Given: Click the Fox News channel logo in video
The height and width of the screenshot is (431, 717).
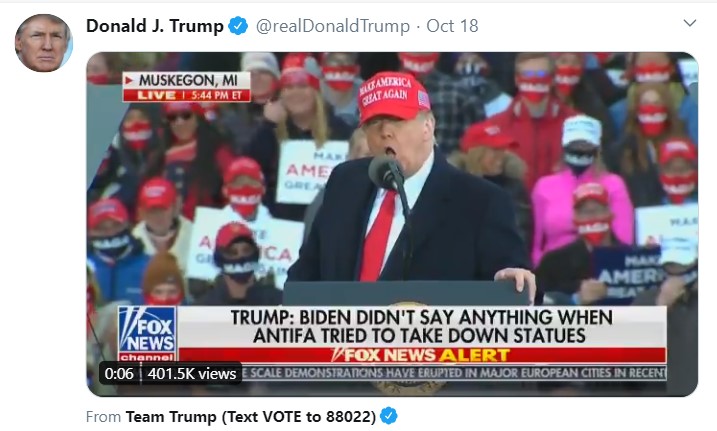Looking at the screenshot, I should (147, 334).
